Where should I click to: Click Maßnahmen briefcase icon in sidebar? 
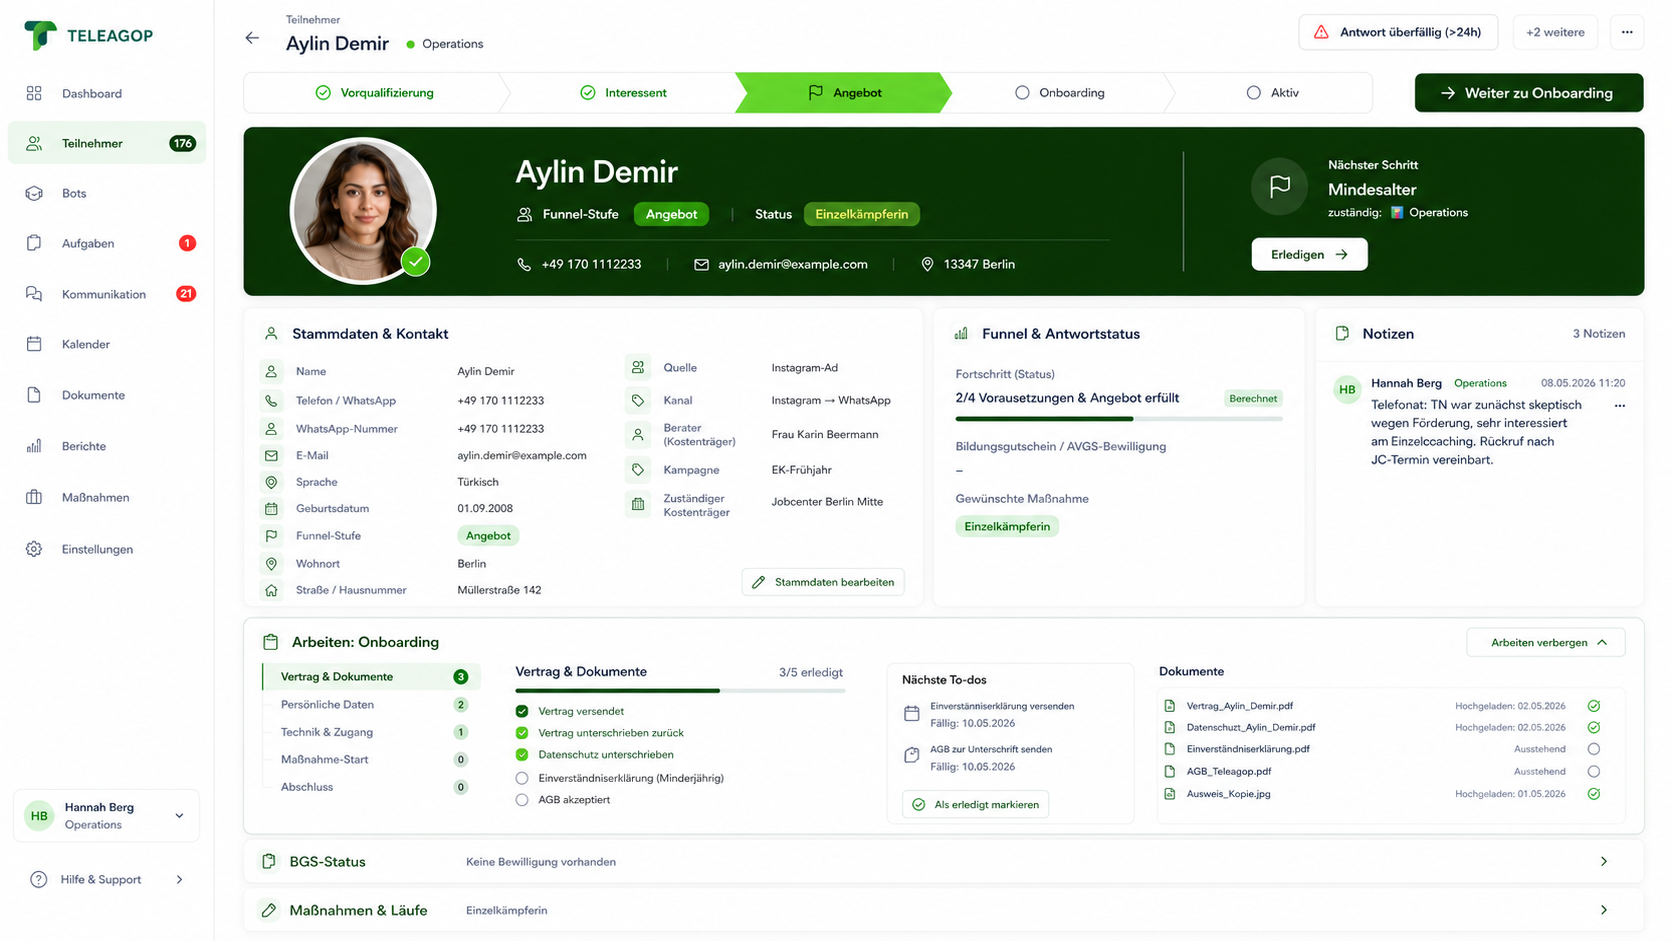tap(34, 497)
